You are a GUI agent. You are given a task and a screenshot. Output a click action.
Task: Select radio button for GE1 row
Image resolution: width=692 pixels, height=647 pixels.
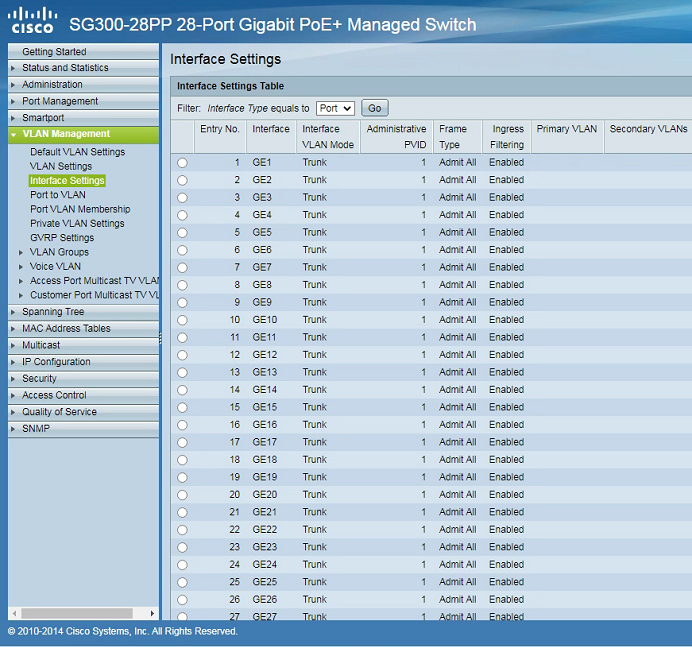182,163
